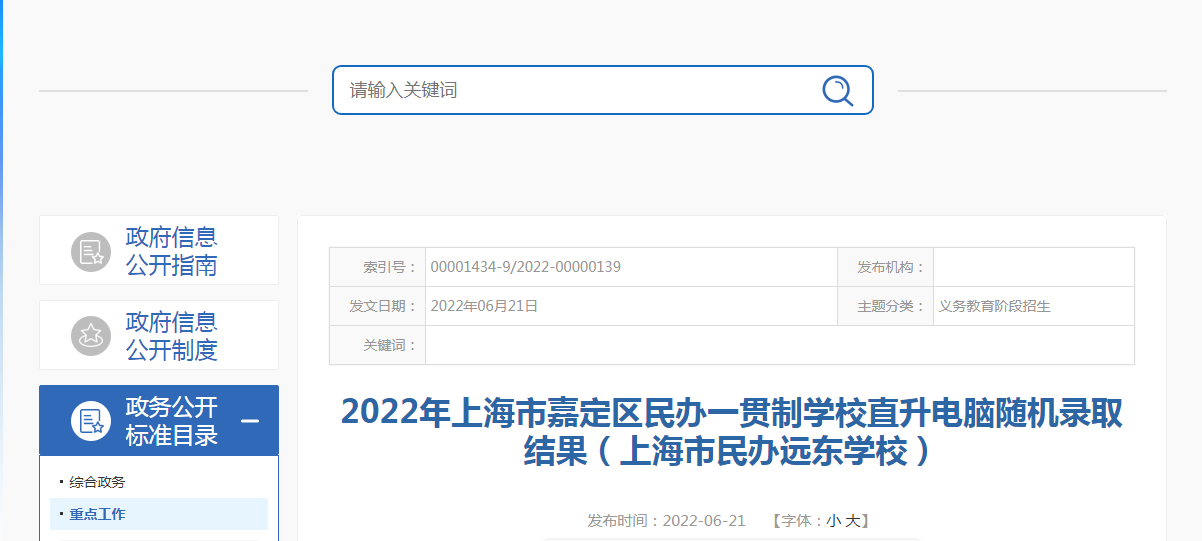Click the 索引号 label cell
This screenshot has width=1202, height=541.
377,267
